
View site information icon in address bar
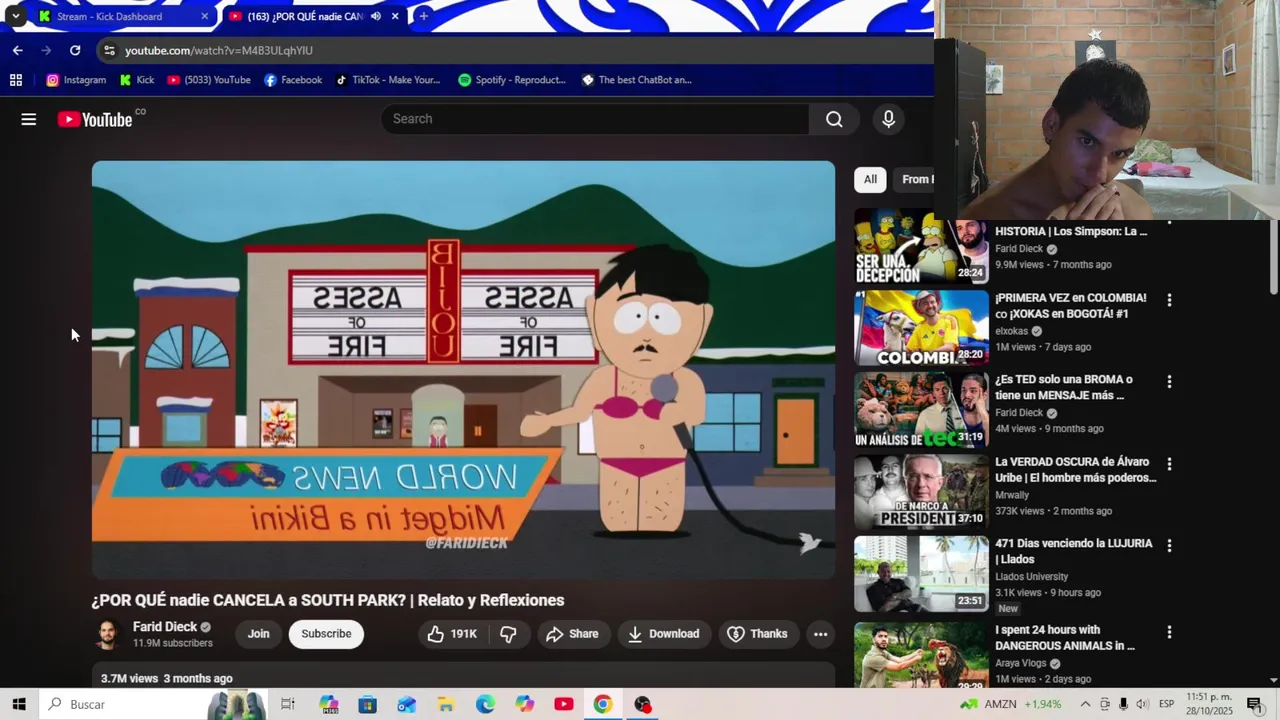[109, 50]
